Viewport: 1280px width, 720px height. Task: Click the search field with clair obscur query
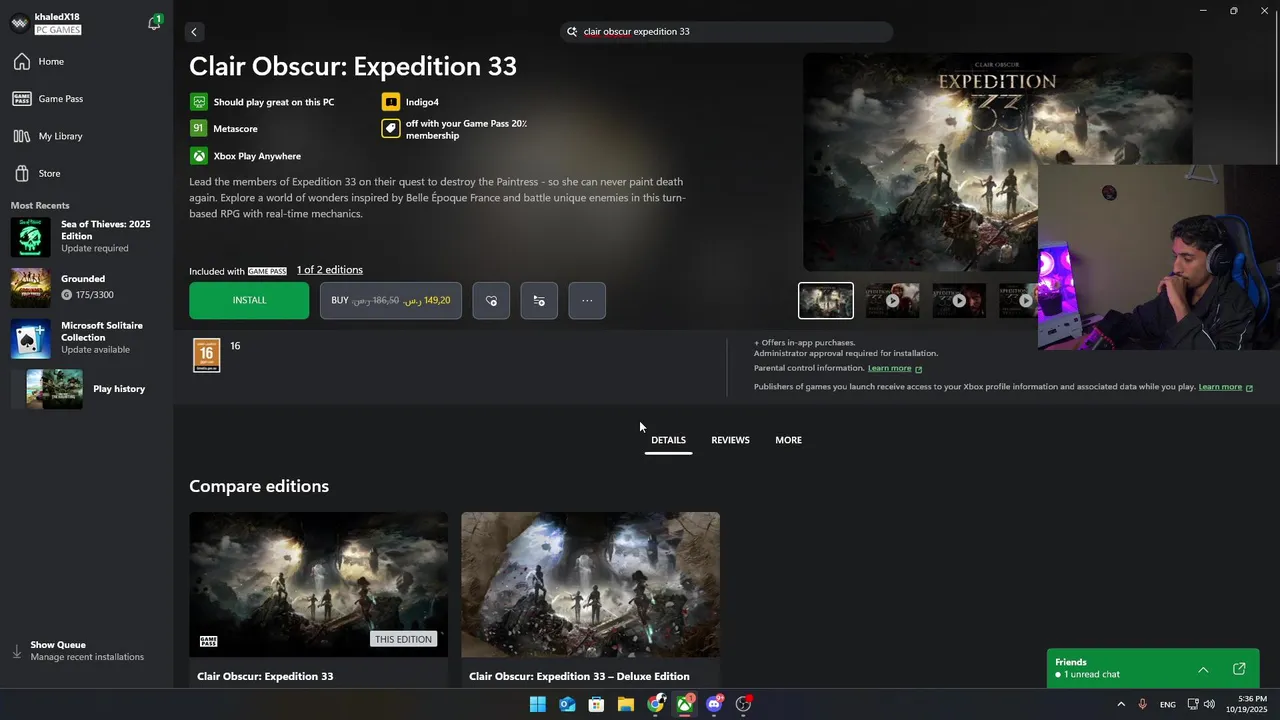click(x=726, y=32)
